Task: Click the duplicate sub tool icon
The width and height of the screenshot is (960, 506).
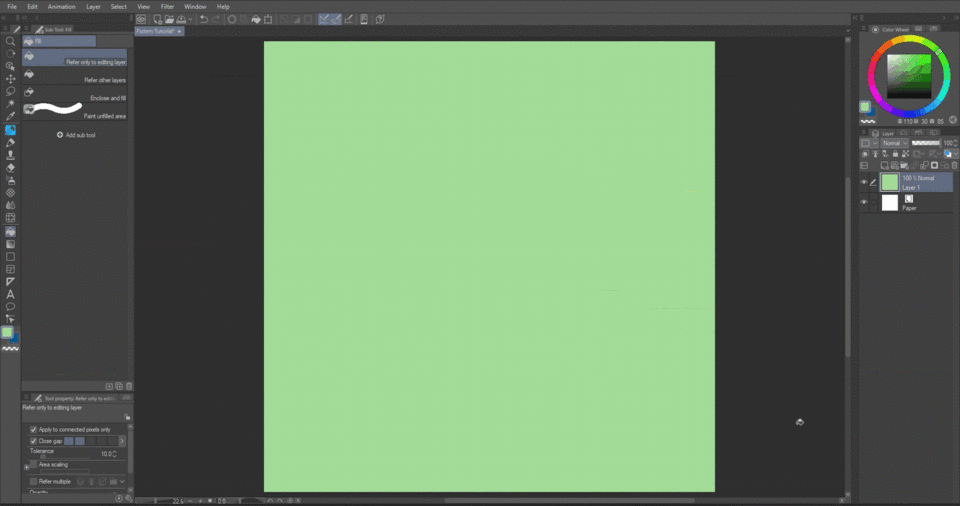Action: point(119,387)
